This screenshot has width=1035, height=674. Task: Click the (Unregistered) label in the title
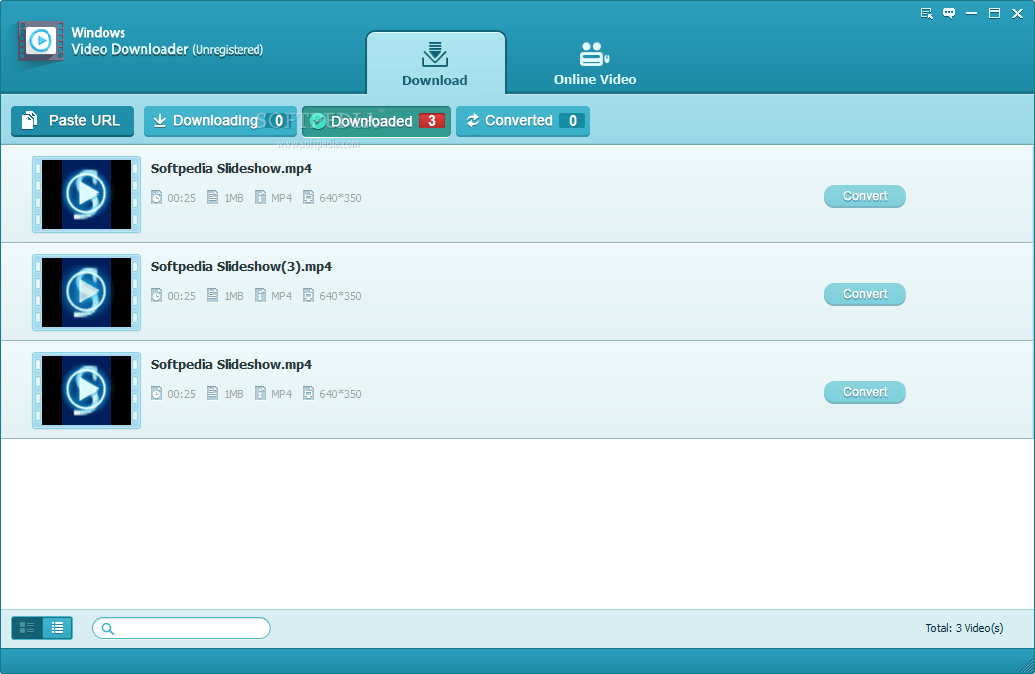click(228, 50)
